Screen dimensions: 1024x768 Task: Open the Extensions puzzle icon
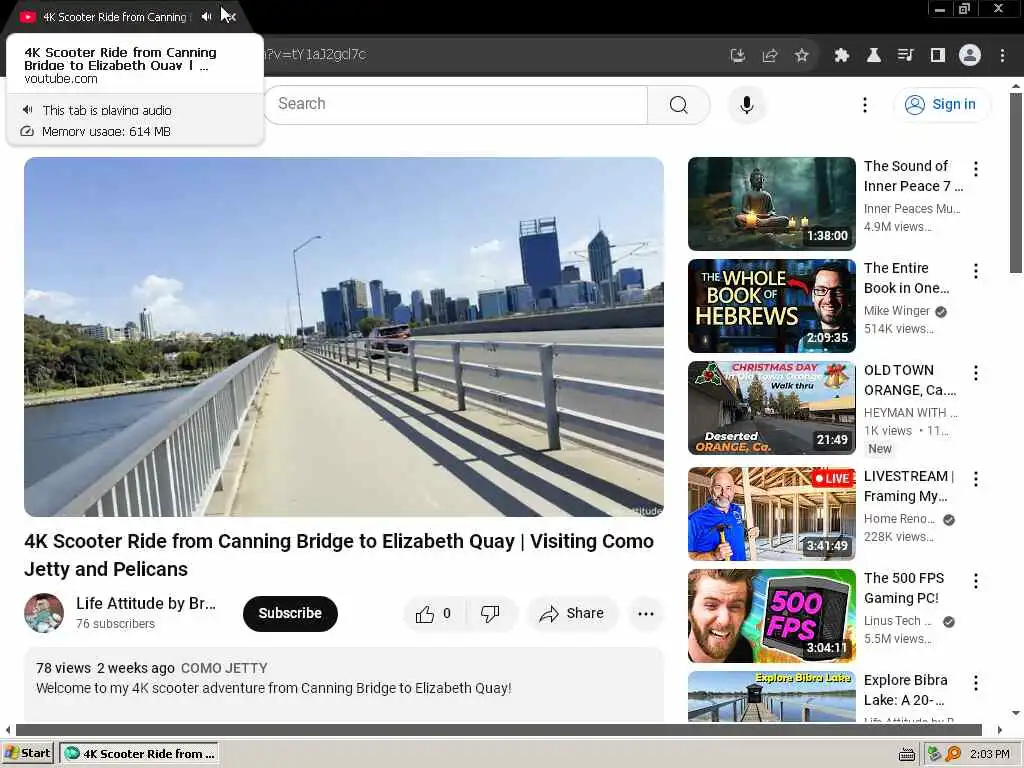[x=842, y=56]
